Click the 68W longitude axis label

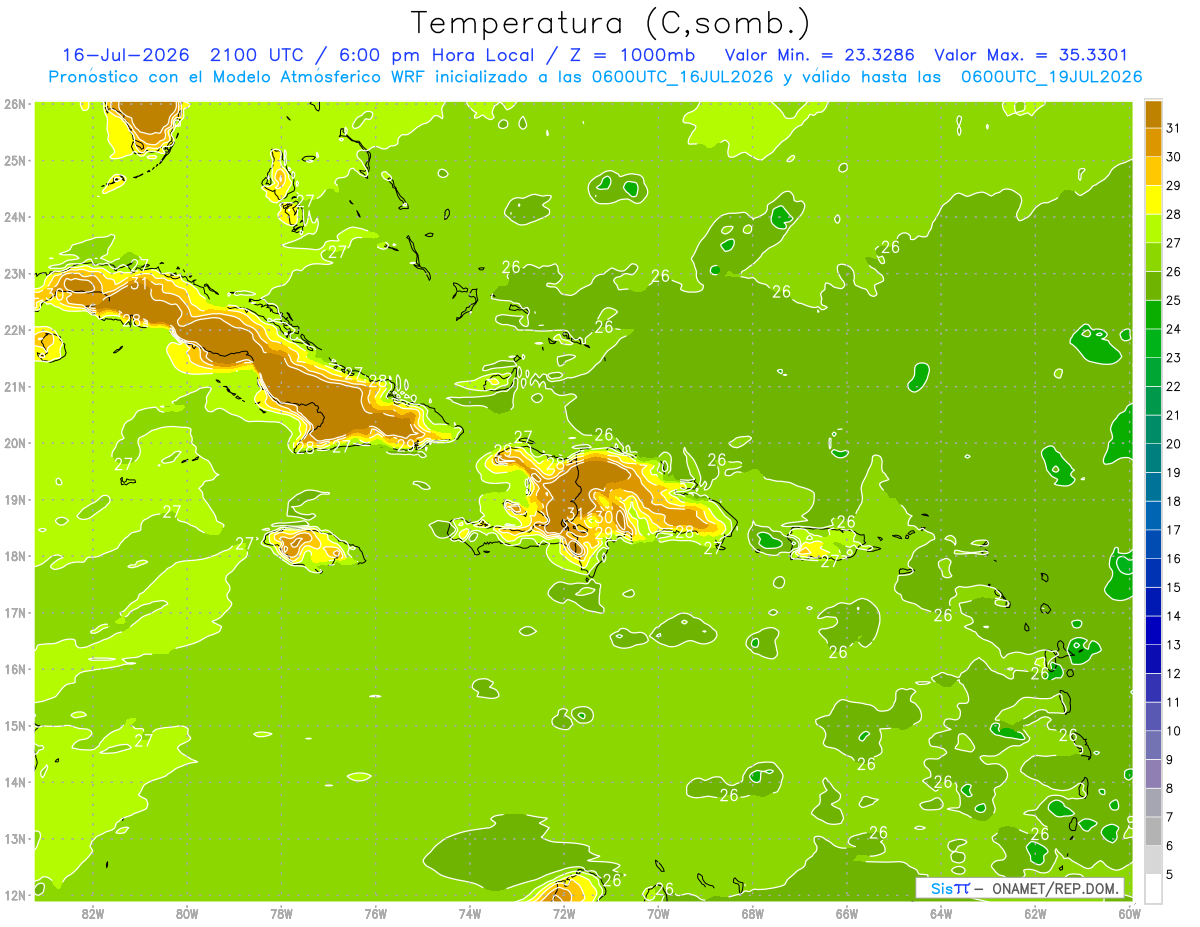click(752, 913)
